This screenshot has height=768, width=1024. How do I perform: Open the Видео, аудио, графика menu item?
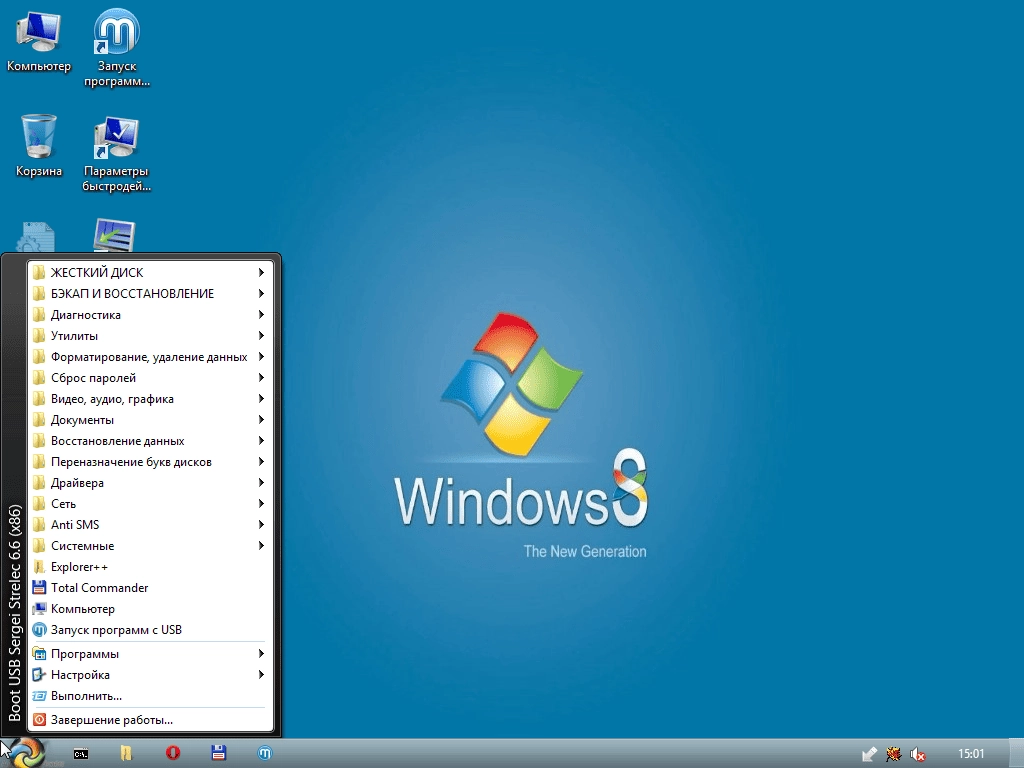coord(150,398)
